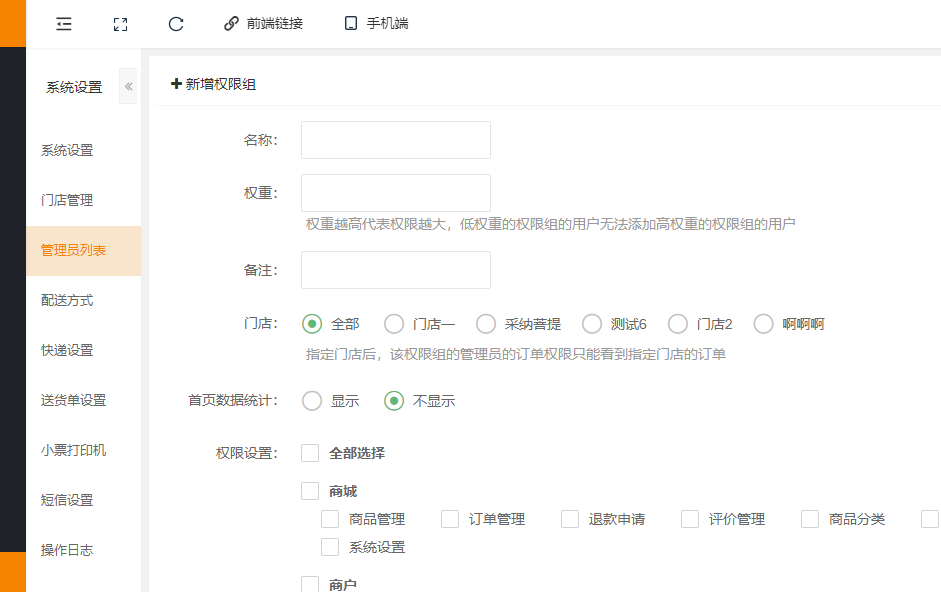Open the 前端链接 front-end link
The width and height of the screenshot is (941, 592).
pos(263,24)
